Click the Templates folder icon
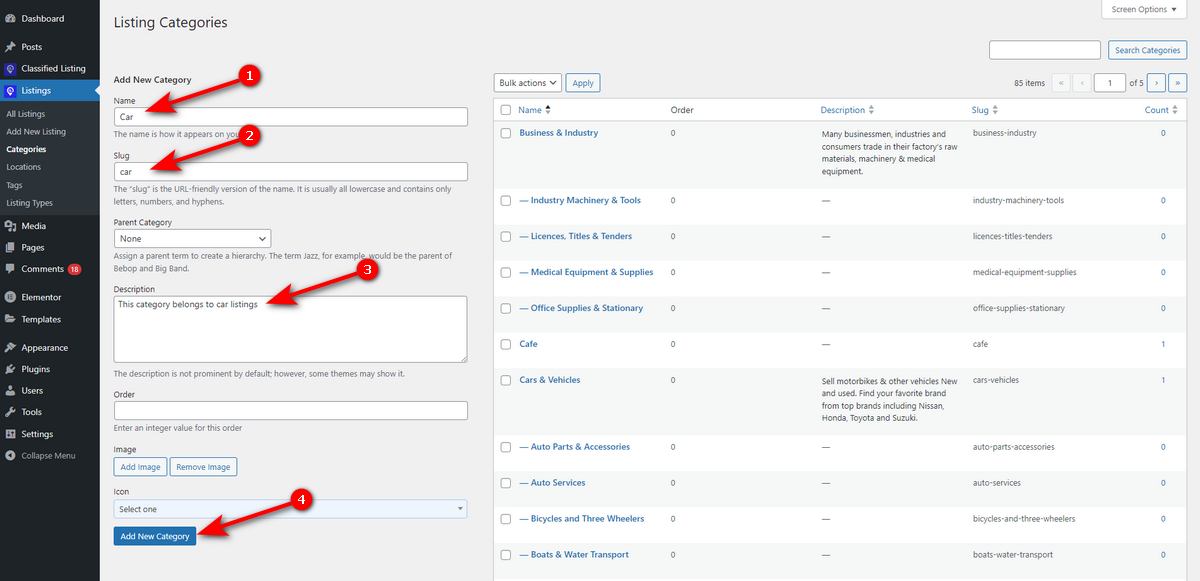The image size is (1200, 581). 9,319
